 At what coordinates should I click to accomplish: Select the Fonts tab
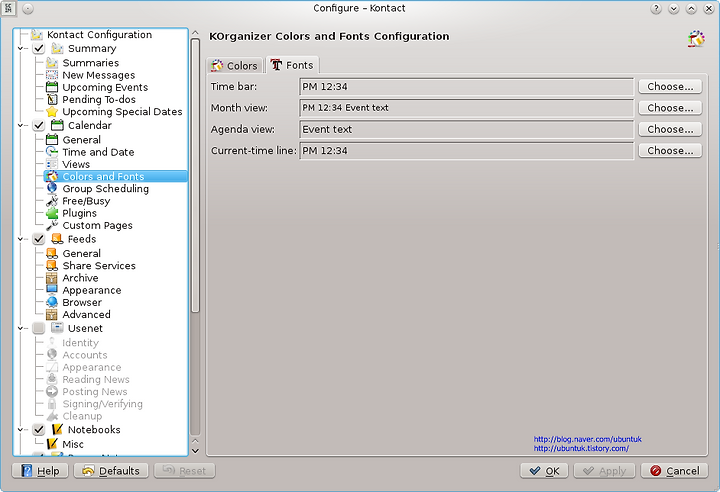pos(292,65)
